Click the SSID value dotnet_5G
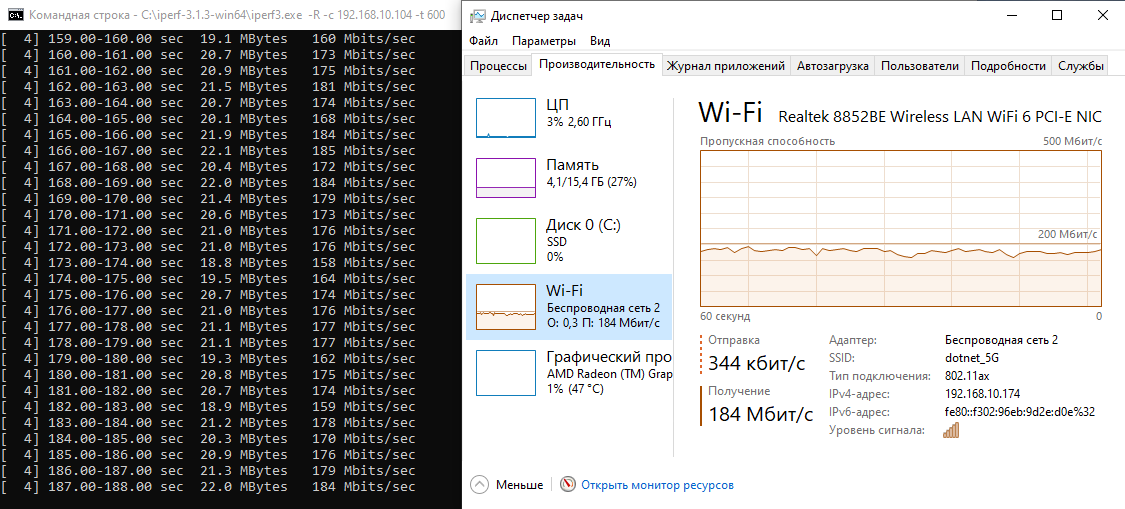The image size is (1125, 509). (x=973, y=358)
